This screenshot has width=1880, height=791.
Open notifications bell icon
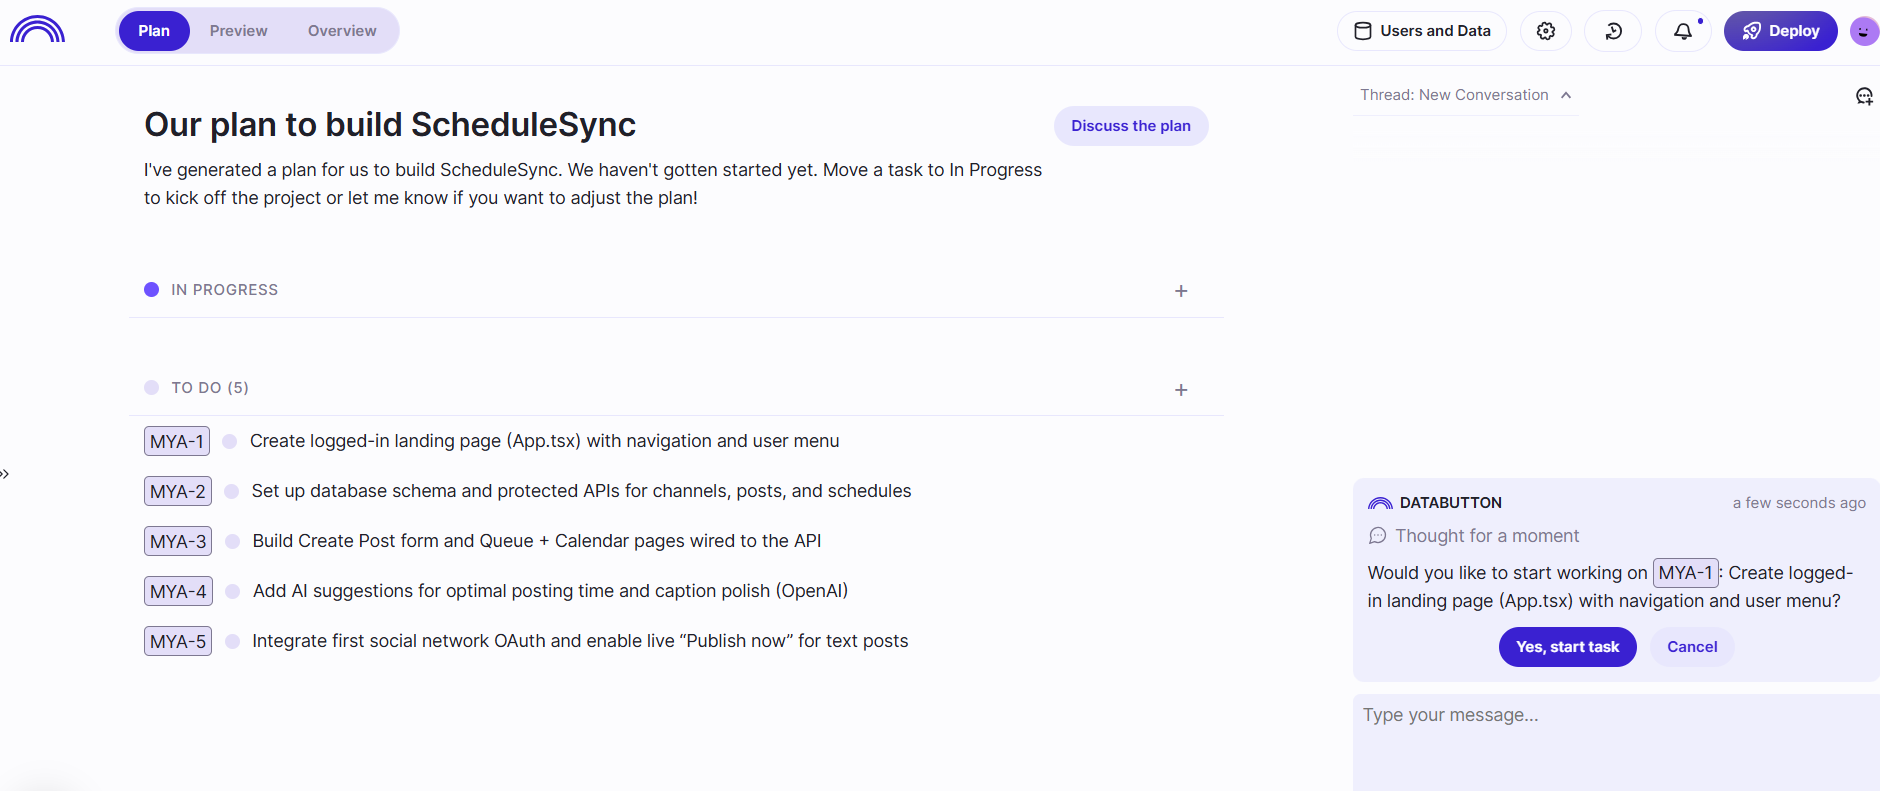tap(1683, 31)
